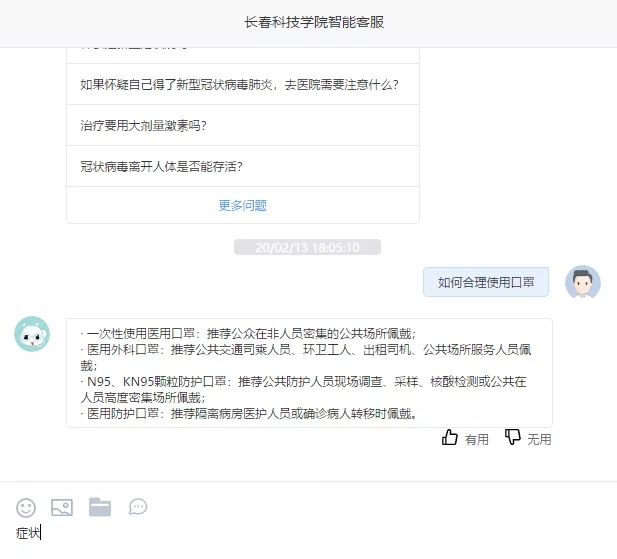
Task: Click the folder file upload icon
Action: (100, 507)
